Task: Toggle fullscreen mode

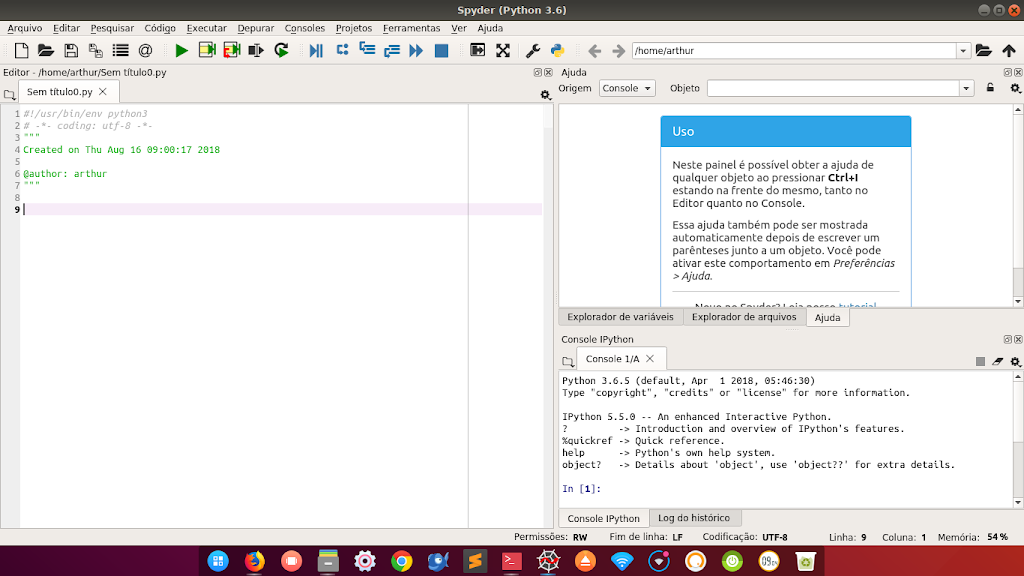Action: tap(502, 50)
